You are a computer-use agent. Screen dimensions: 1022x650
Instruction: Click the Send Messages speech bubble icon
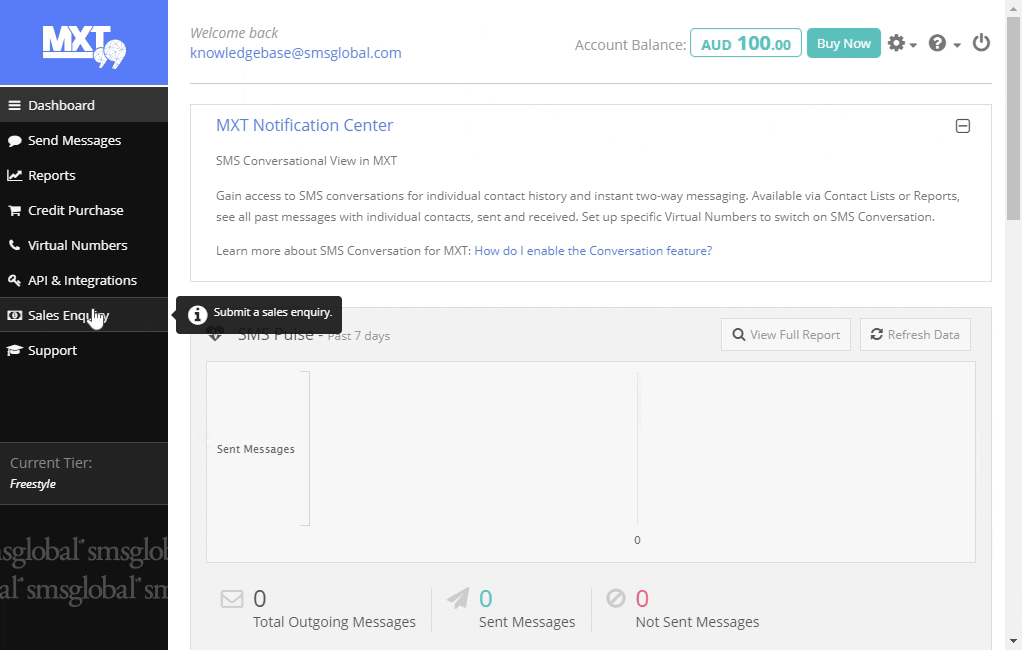pos(14,141)
